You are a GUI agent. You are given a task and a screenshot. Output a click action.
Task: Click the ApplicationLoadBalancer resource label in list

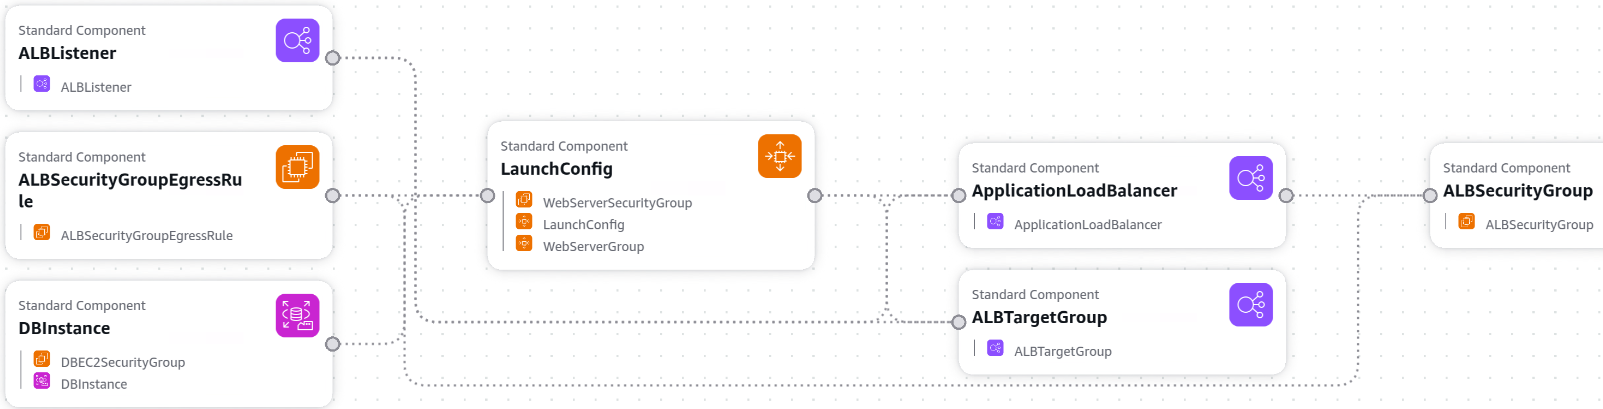(1088, 225)
